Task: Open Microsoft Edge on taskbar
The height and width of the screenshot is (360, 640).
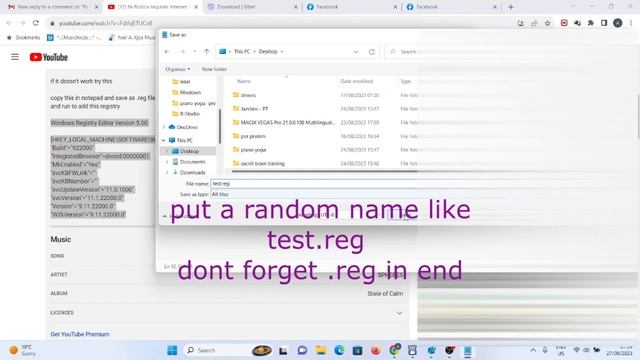Action: (x=339, y=351)
